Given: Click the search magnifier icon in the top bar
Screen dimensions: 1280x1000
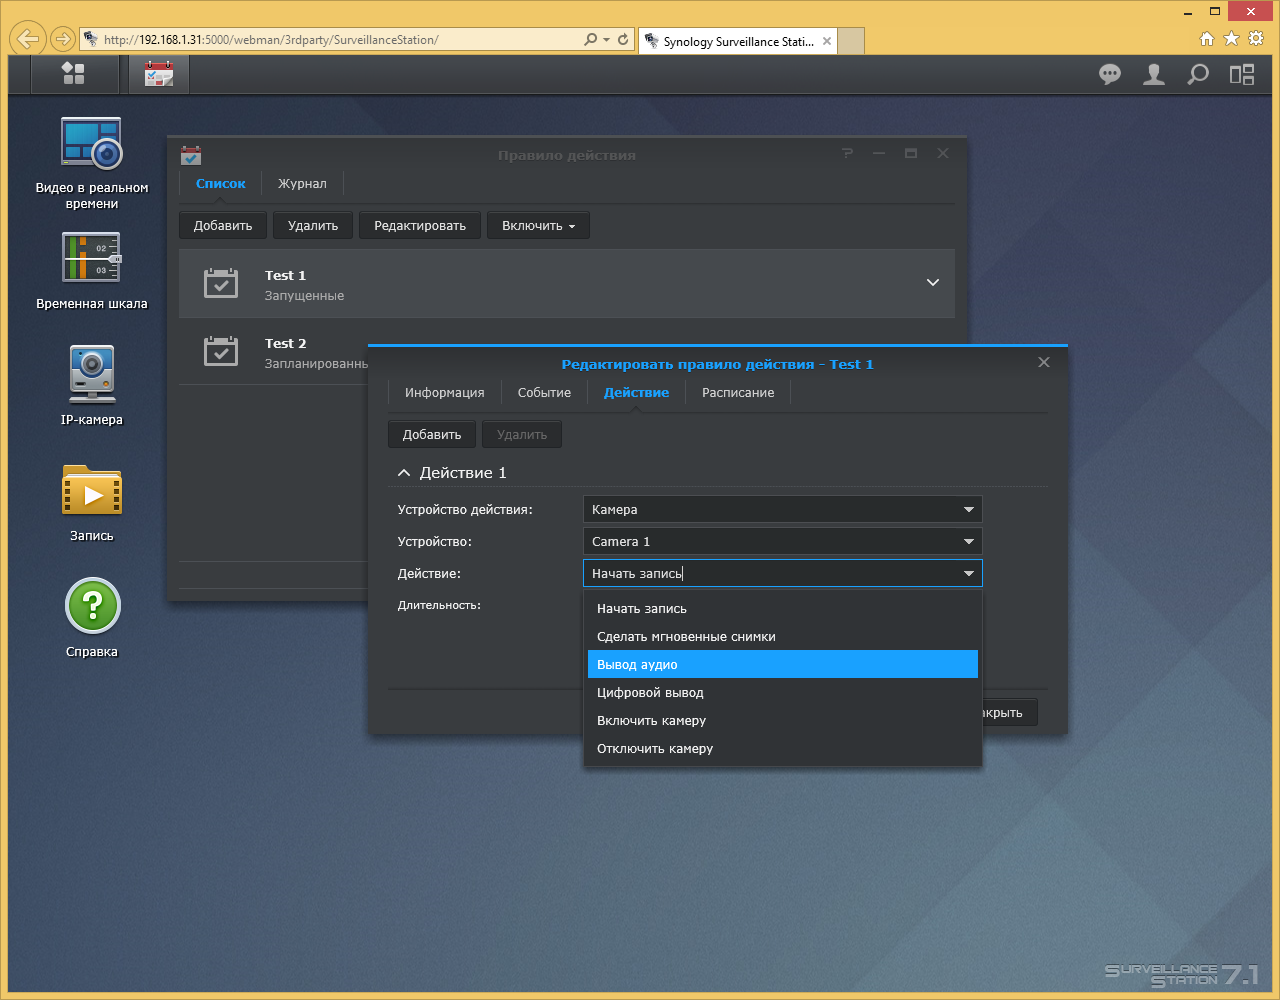Looking at the screenshot, I should point(1197,74).
